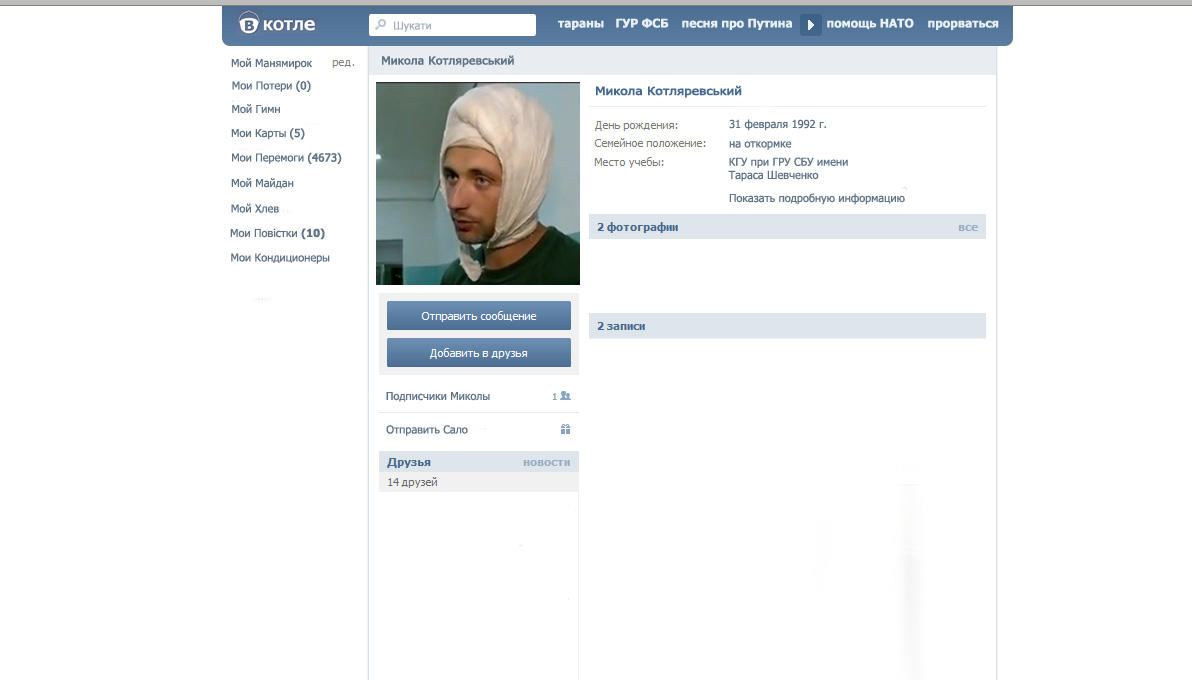Open Мои Кондиционеры sidebar item
The height and width of the screenshot is (680, 1192).
pos(280,258)
